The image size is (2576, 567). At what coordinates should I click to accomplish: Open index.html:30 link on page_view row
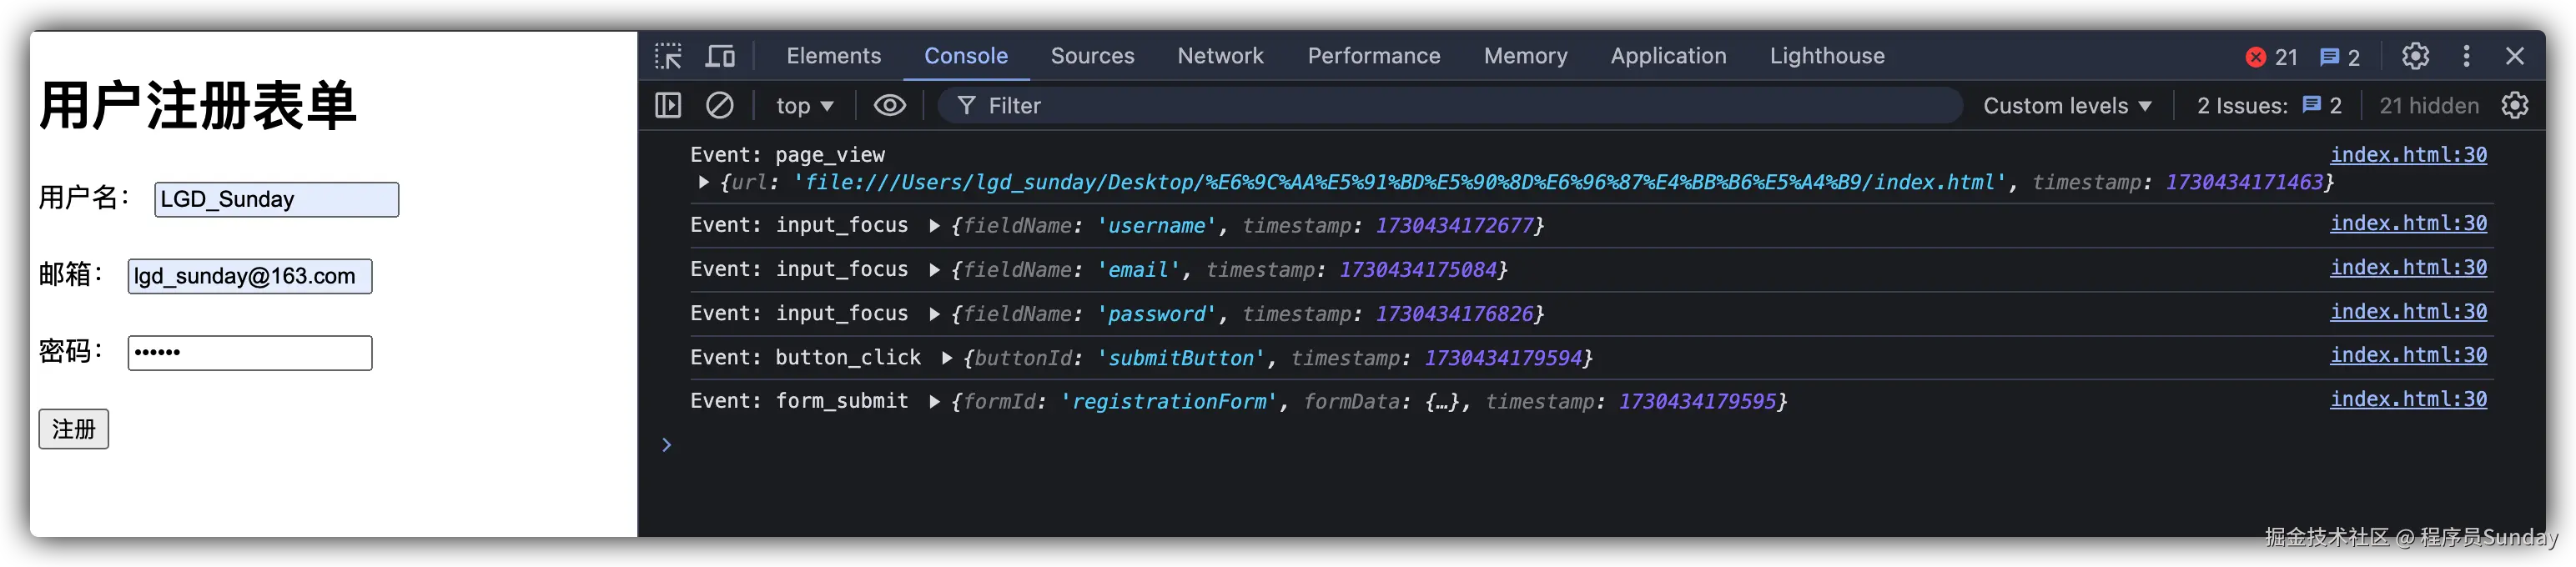[2408, 154]
